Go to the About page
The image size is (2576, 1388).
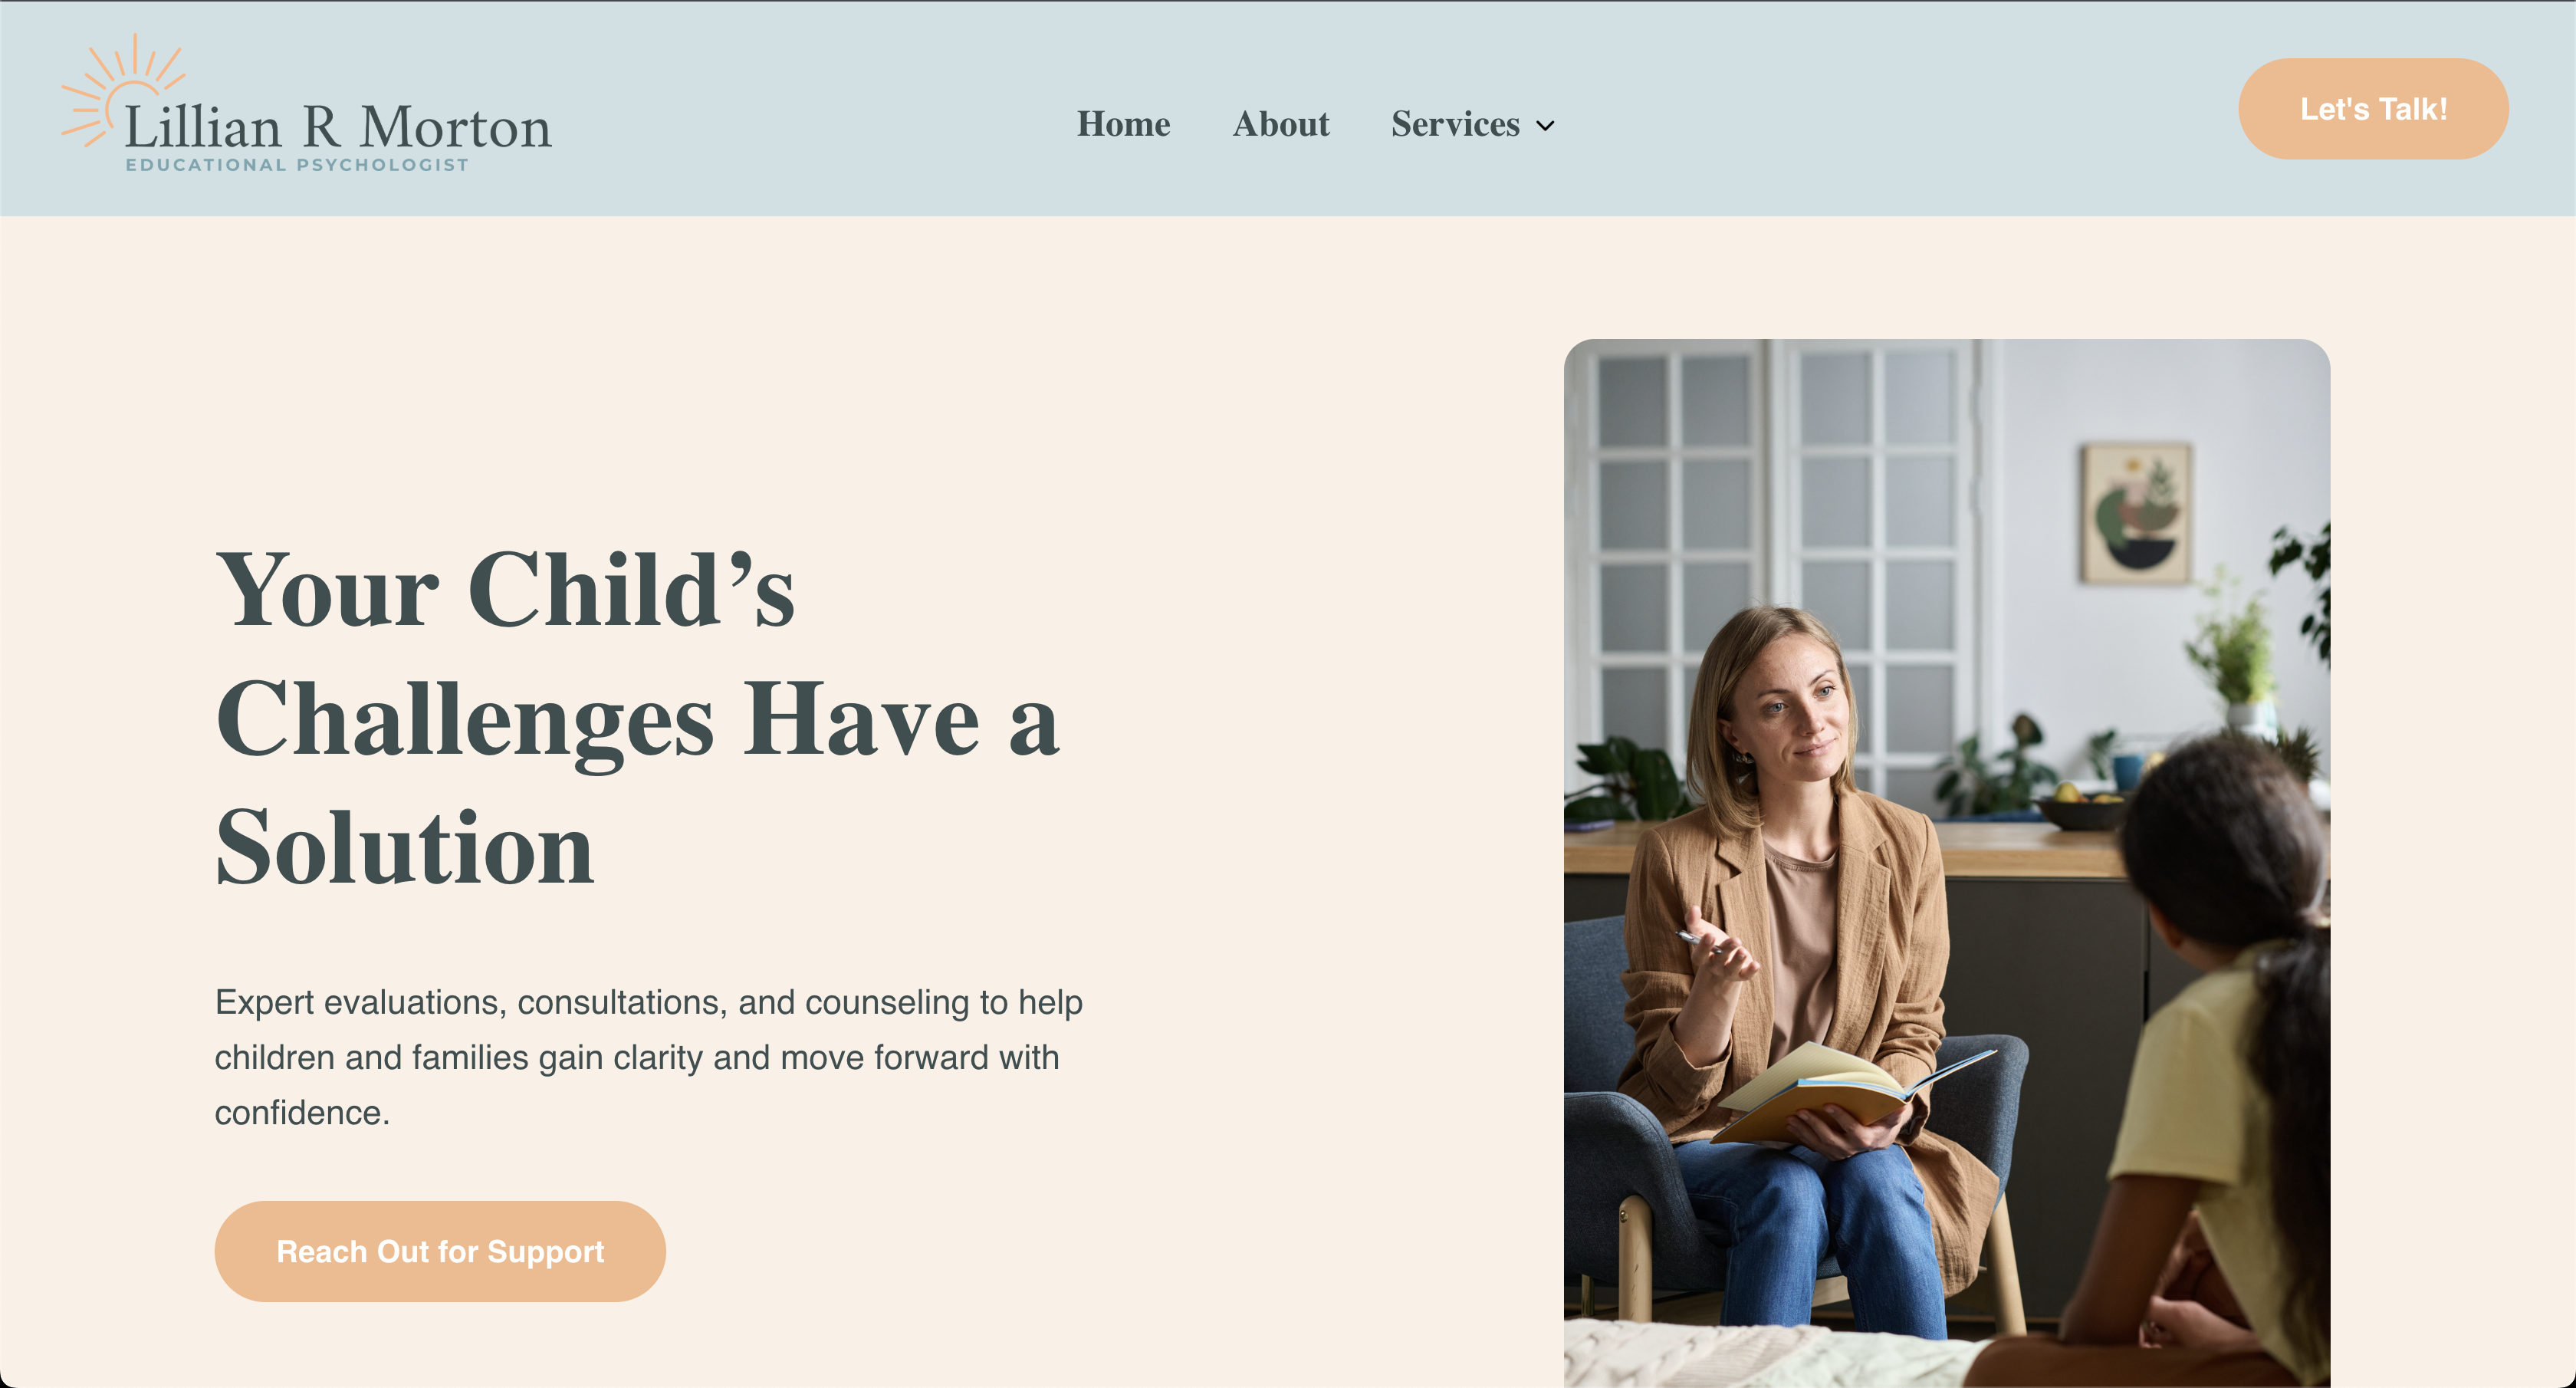[x=1281, y=124]
